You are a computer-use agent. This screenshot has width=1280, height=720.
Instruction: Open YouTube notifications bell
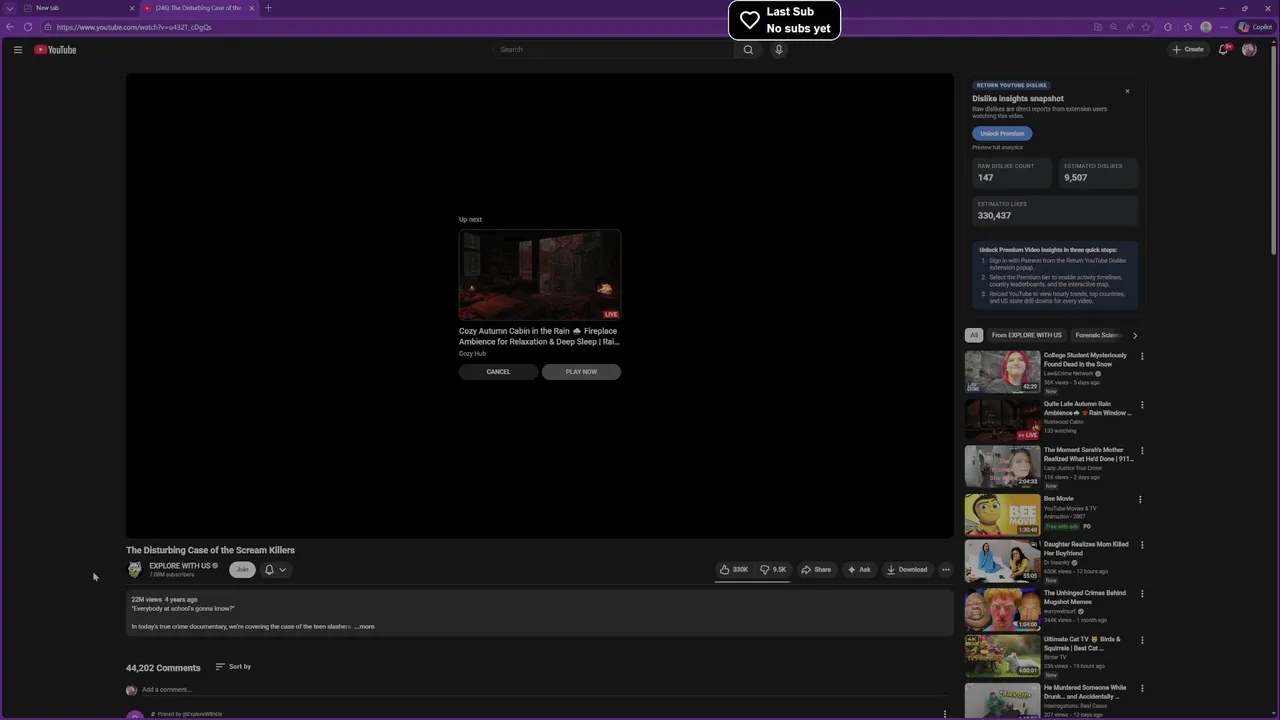(x=1223, y=49)
